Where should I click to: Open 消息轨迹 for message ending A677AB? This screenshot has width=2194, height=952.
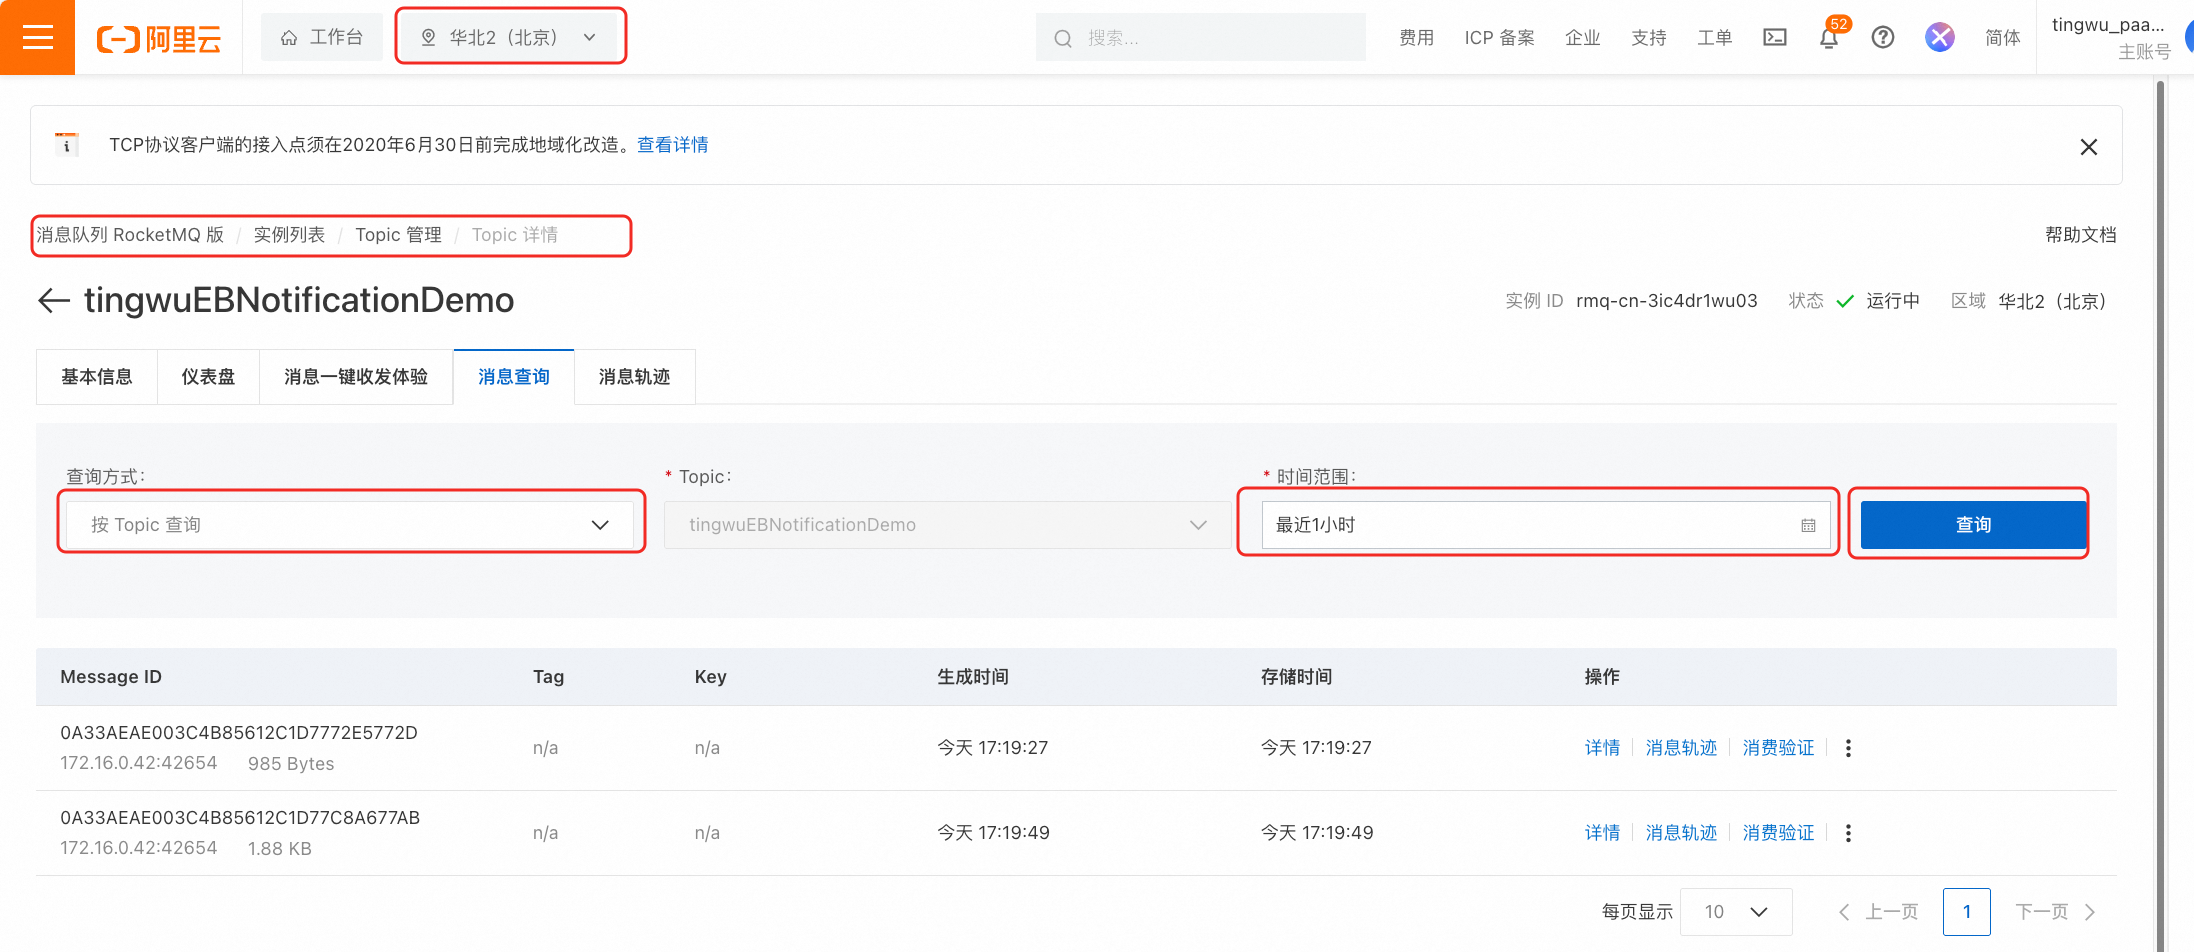click(x=1681, y=833)
